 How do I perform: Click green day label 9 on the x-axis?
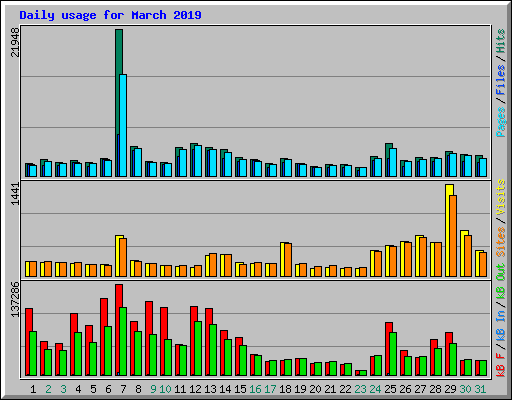153,389
